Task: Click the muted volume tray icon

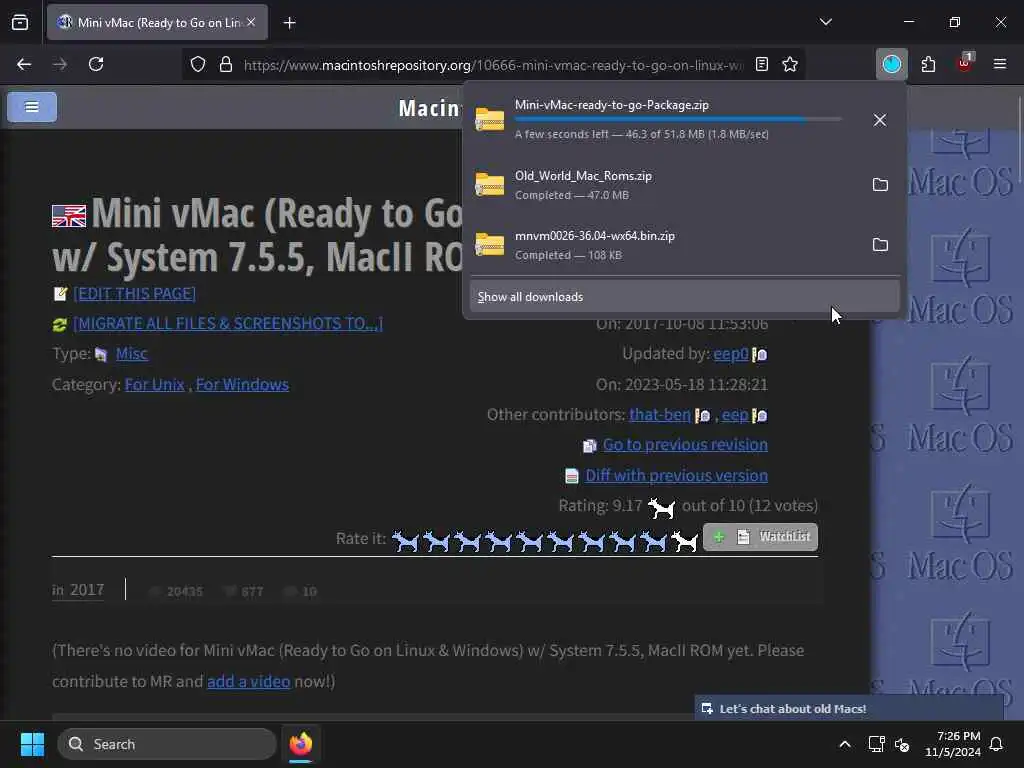Action: tap(902, 744)
